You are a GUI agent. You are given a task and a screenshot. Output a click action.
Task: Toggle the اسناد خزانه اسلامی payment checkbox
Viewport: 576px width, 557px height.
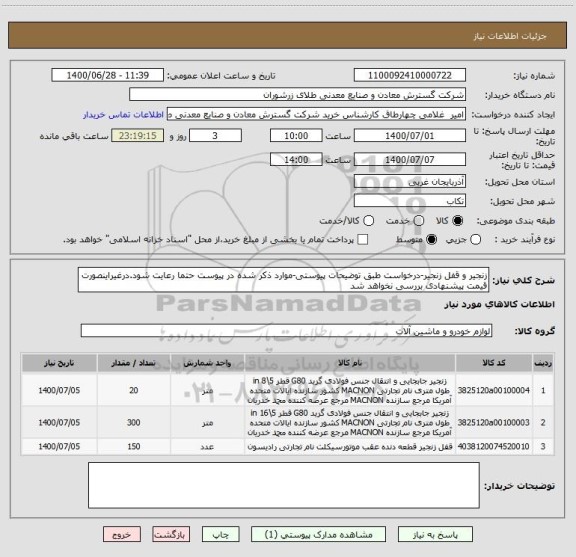(x=363, y=240)
